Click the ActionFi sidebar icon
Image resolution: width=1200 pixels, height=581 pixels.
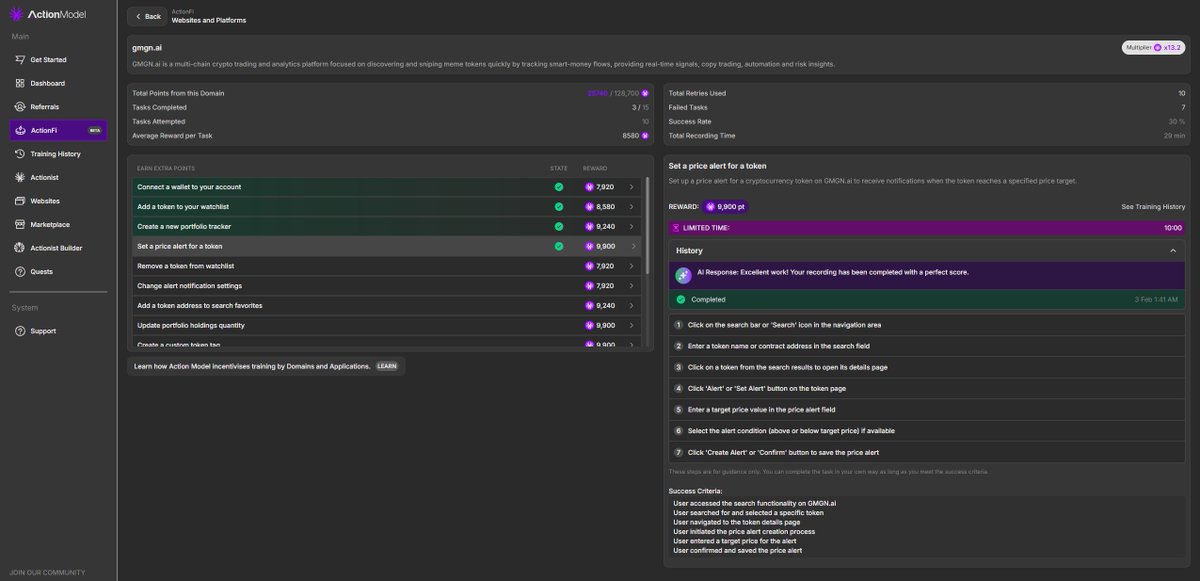click(21, 130)
